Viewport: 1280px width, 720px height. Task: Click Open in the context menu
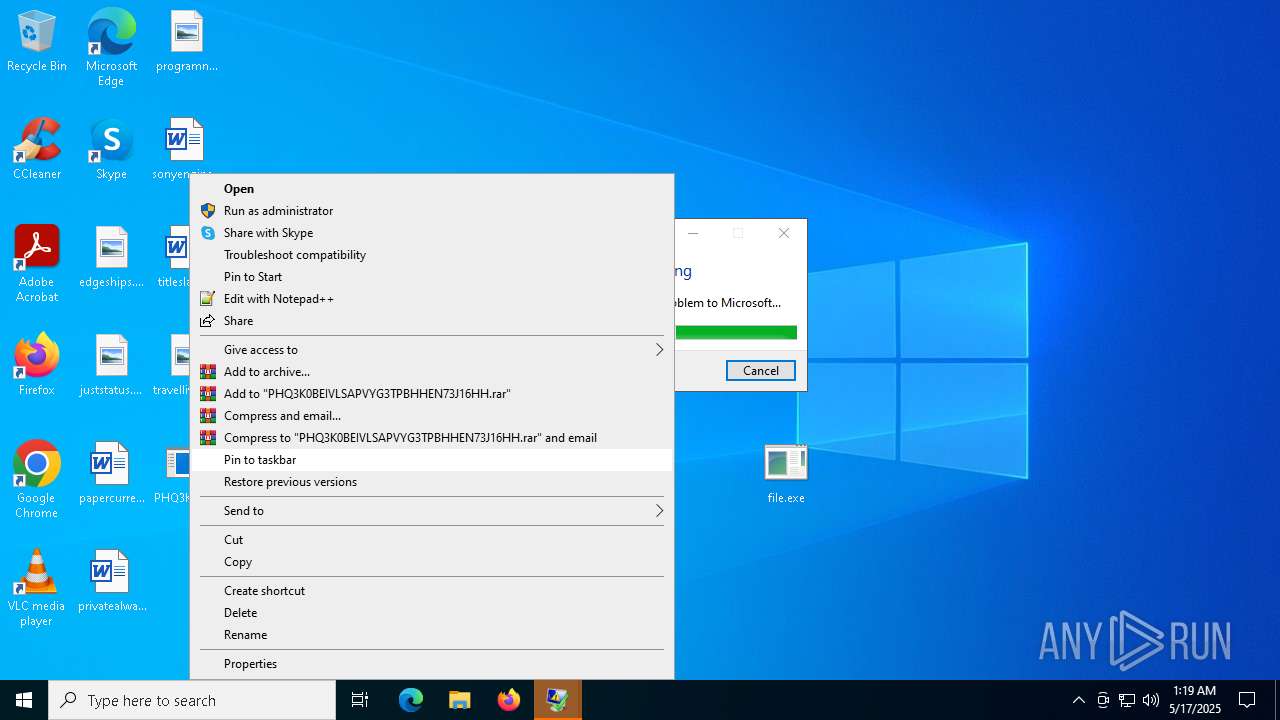click(431, 189)
